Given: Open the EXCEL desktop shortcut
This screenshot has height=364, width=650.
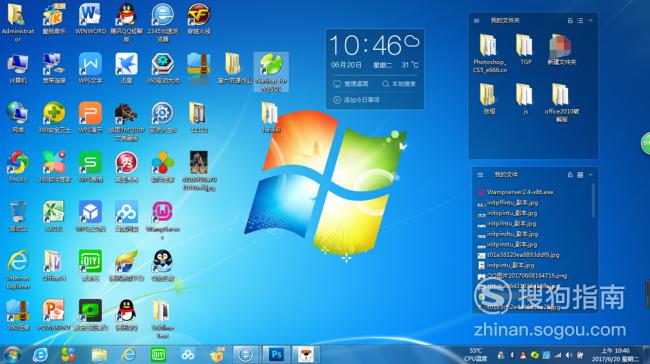Looking at the screenshot, I should click(54, 216).
